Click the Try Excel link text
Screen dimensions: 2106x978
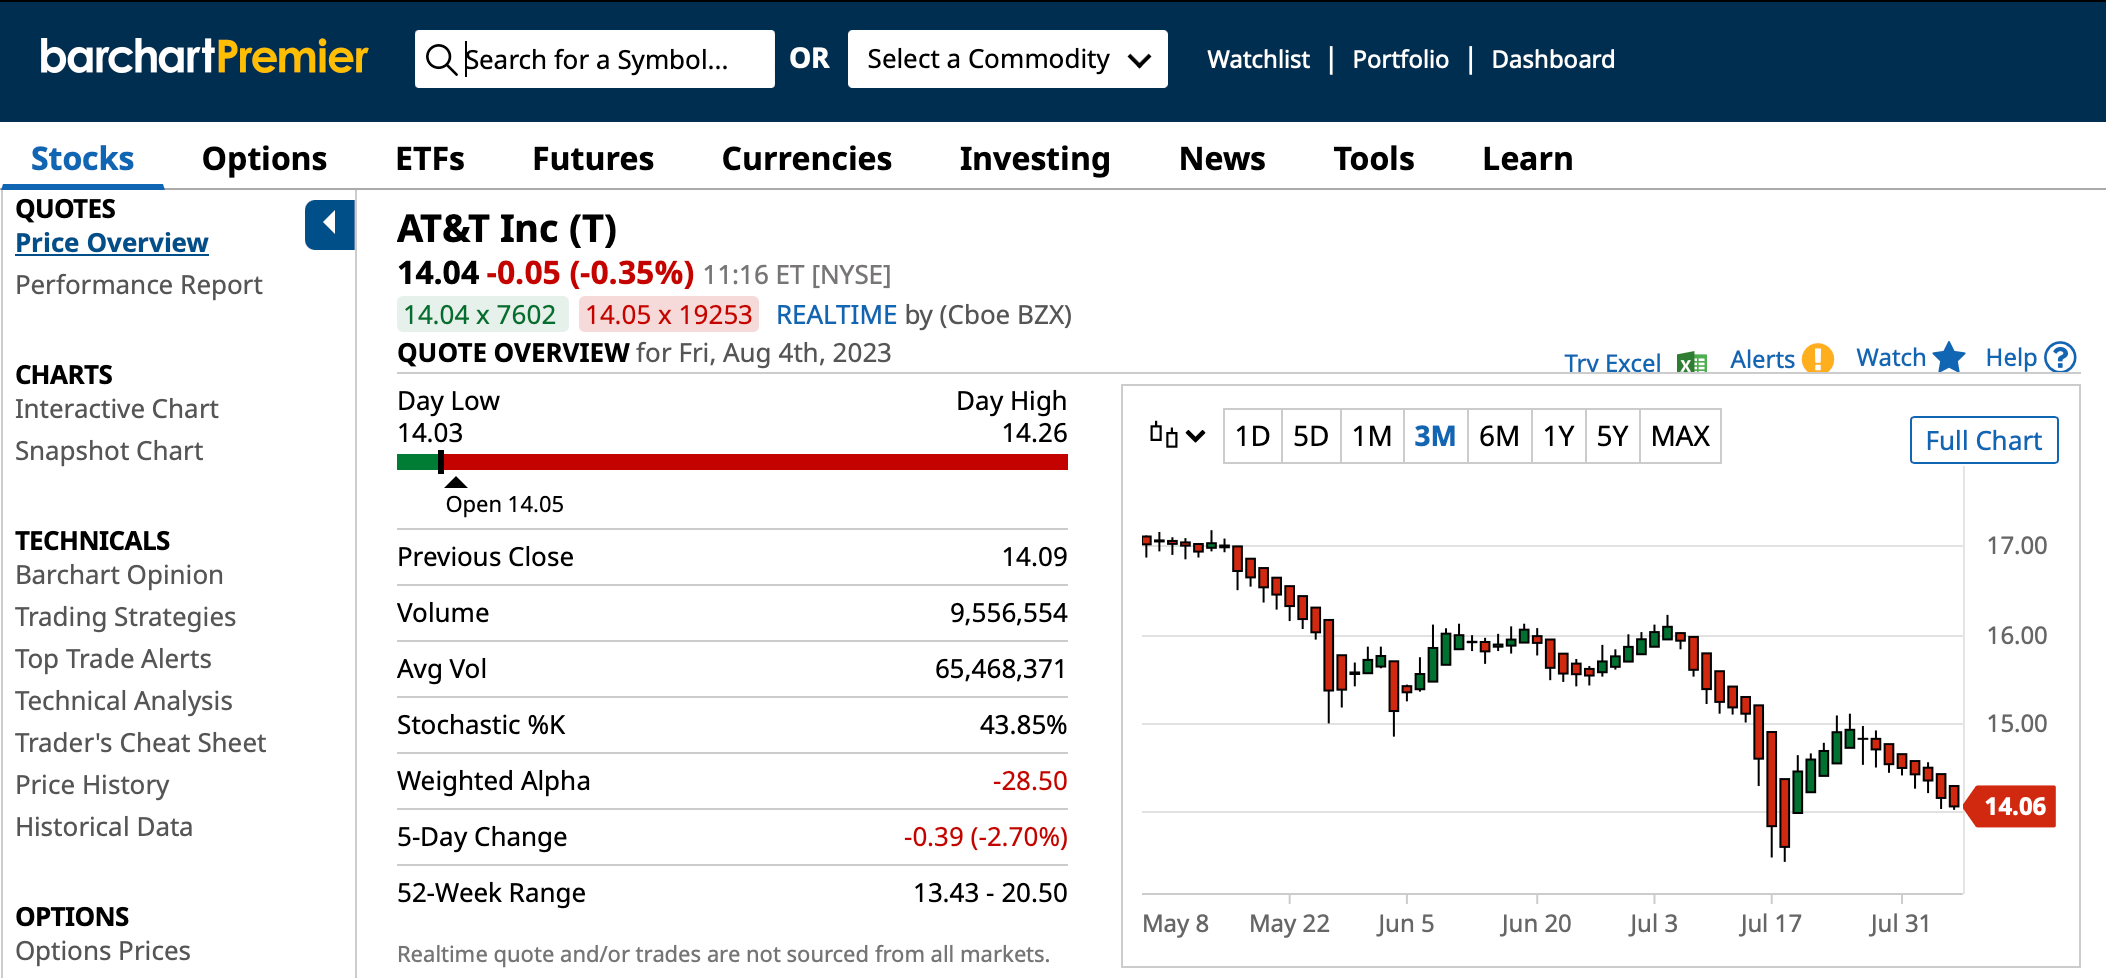[1612, 364]
